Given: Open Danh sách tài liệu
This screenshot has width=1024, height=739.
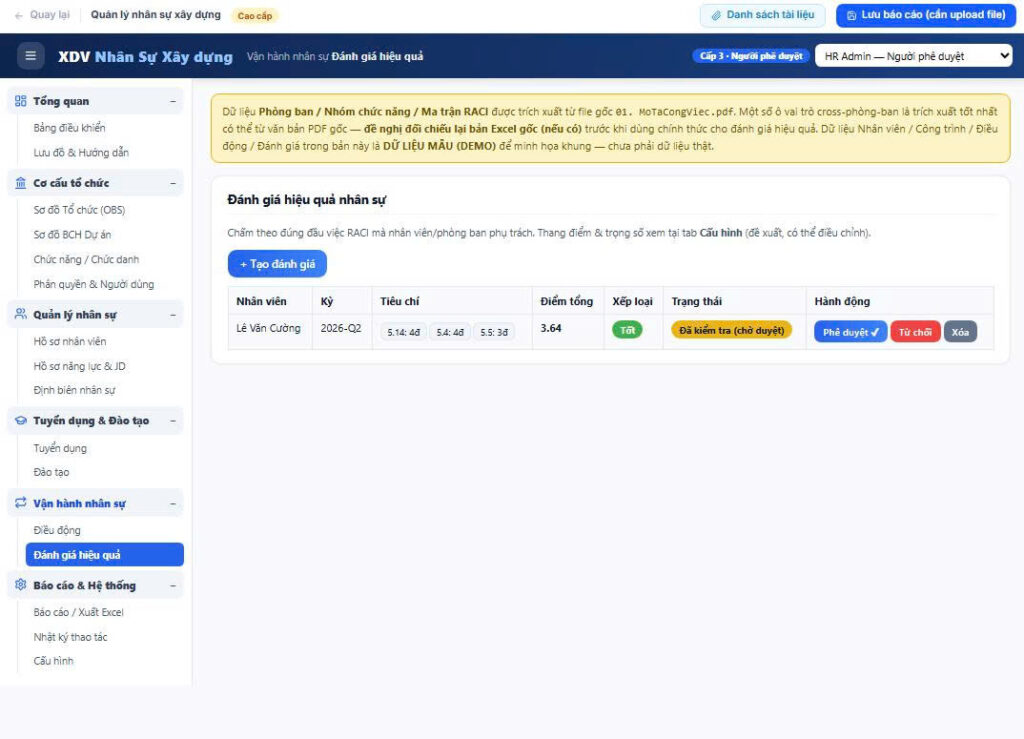Looking at the screenshot, I should [763, 15].
